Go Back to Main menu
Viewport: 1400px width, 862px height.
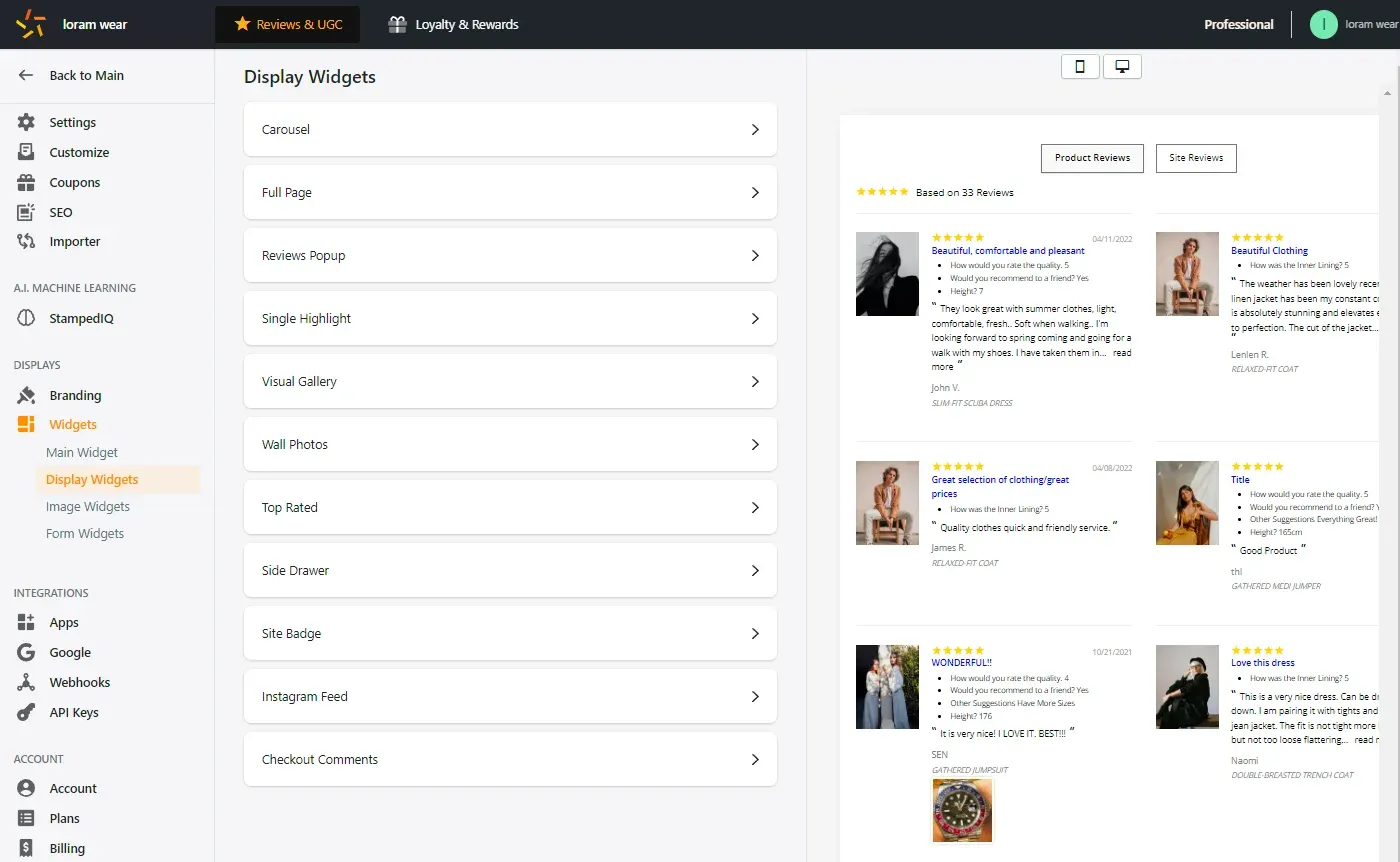[72, 75]
